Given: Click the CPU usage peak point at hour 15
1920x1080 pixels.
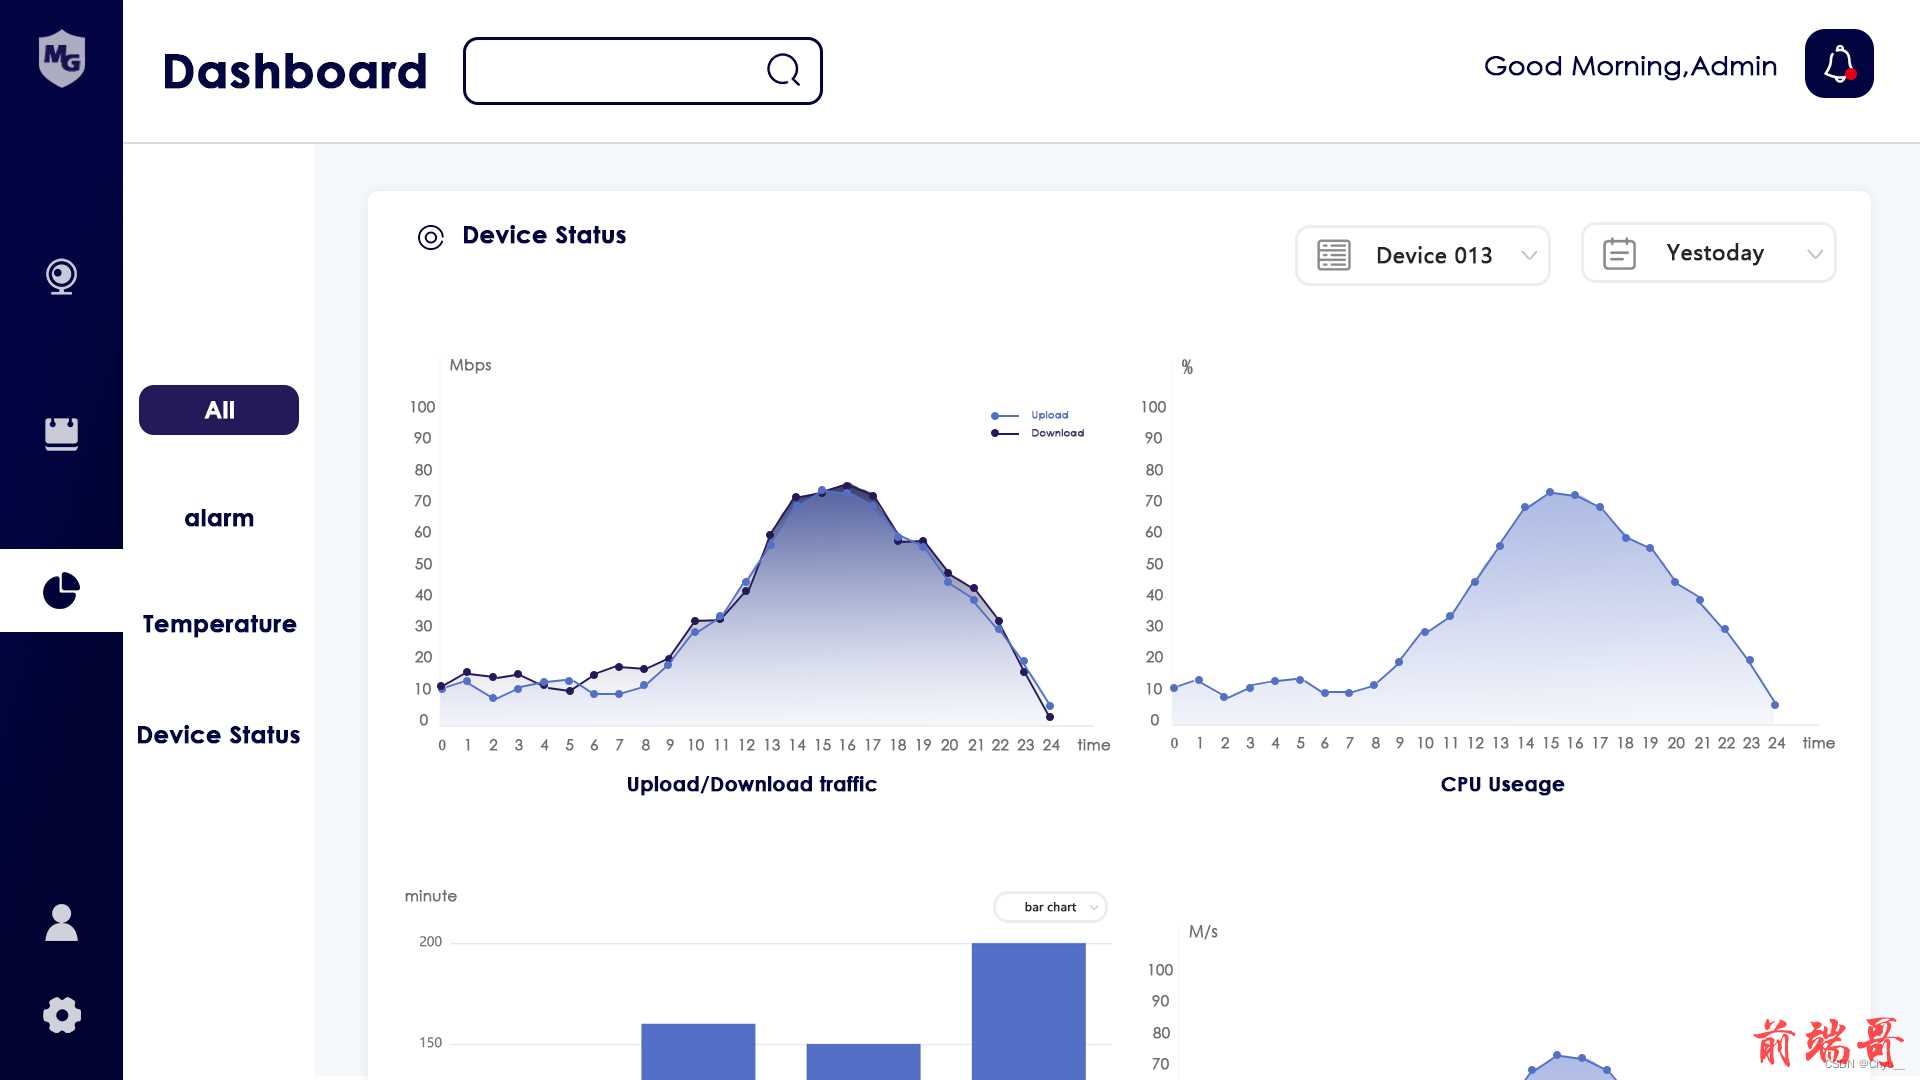Looking at the screenshot, I should click(x=1550, y=492).
